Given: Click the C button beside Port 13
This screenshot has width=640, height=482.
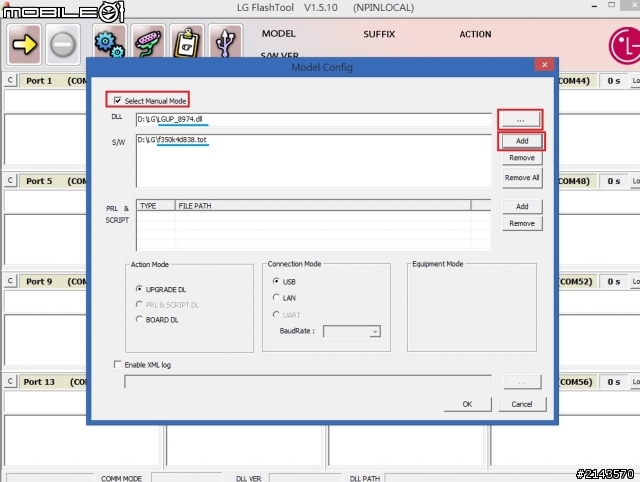Looking at the screenshot, I should (x=10, y=381).
